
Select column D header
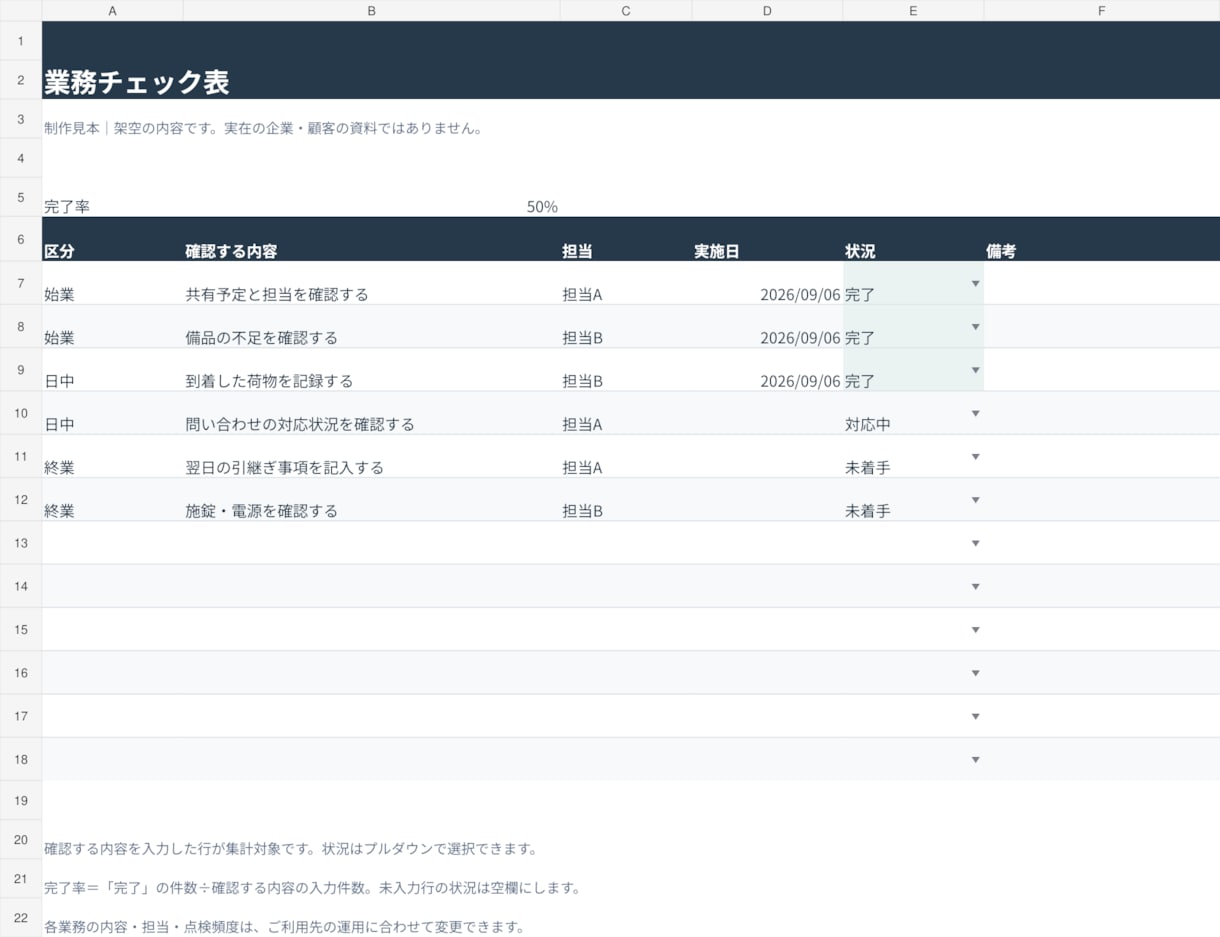coord(767,10)
